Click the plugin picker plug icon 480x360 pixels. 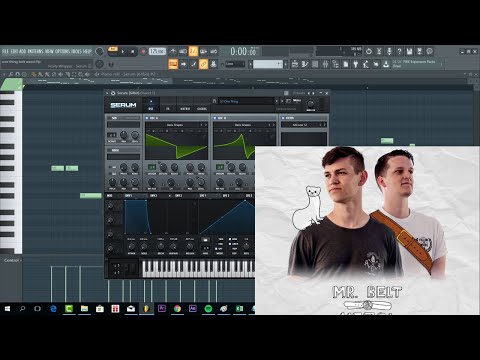356,64
